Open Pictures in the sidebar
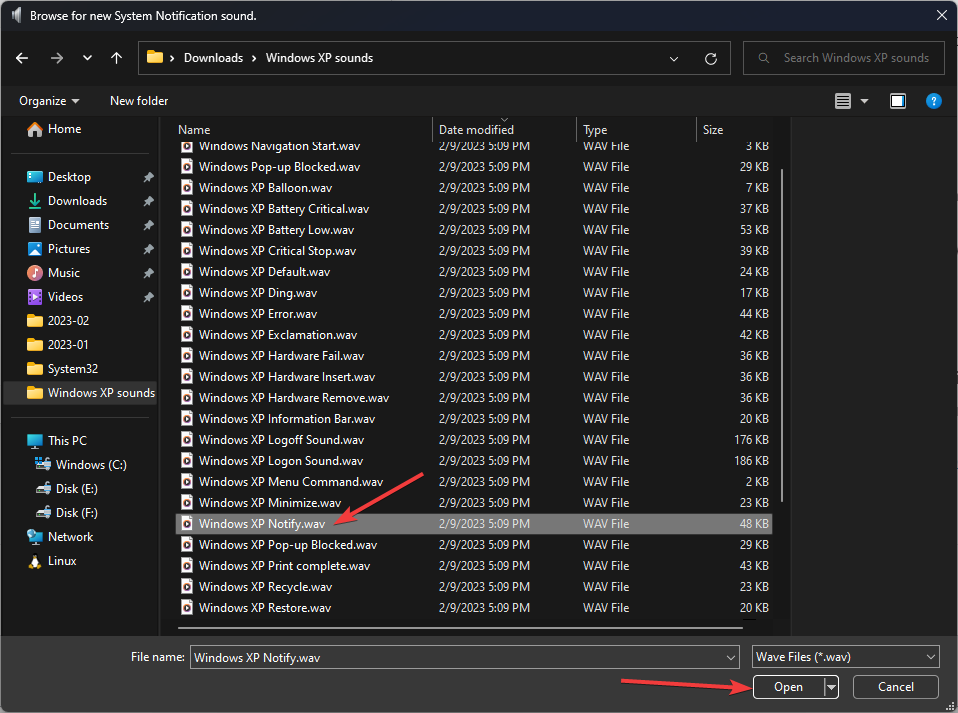The image size is (958, 713). pos(58,249)
